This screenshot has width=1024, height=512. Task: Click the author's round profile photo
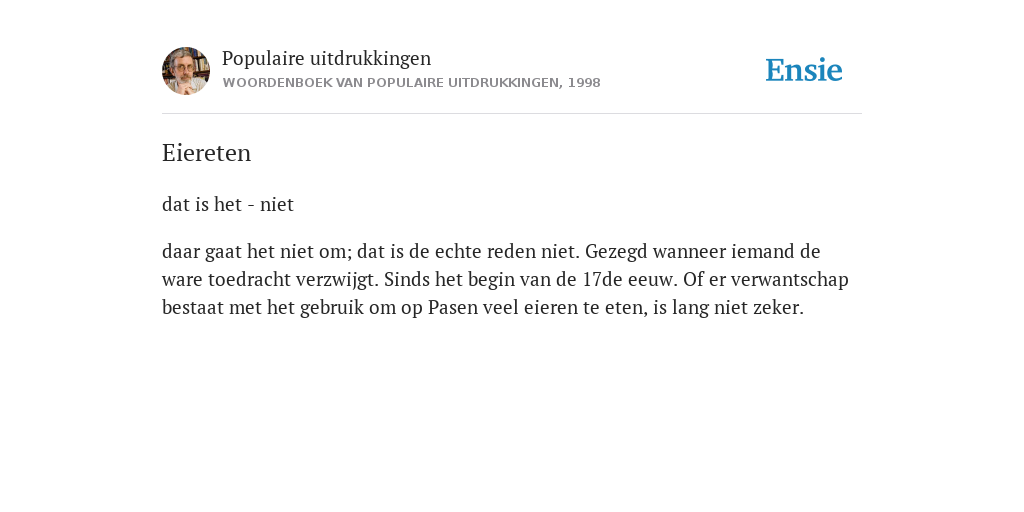pyautogui.click(x=186, y=71)
